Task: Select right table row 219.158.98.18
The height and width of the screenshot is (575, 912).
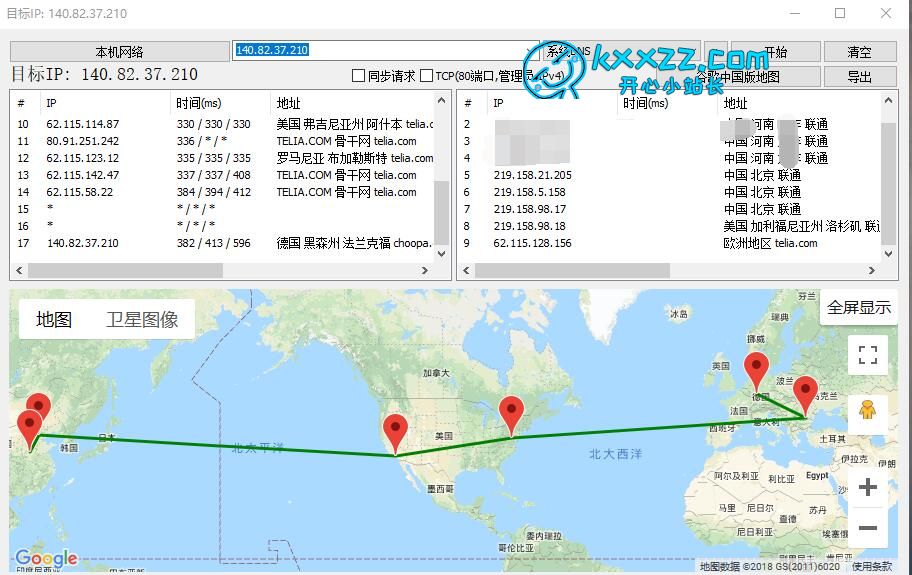Action: pyautogui.click(x=670, y=226)
